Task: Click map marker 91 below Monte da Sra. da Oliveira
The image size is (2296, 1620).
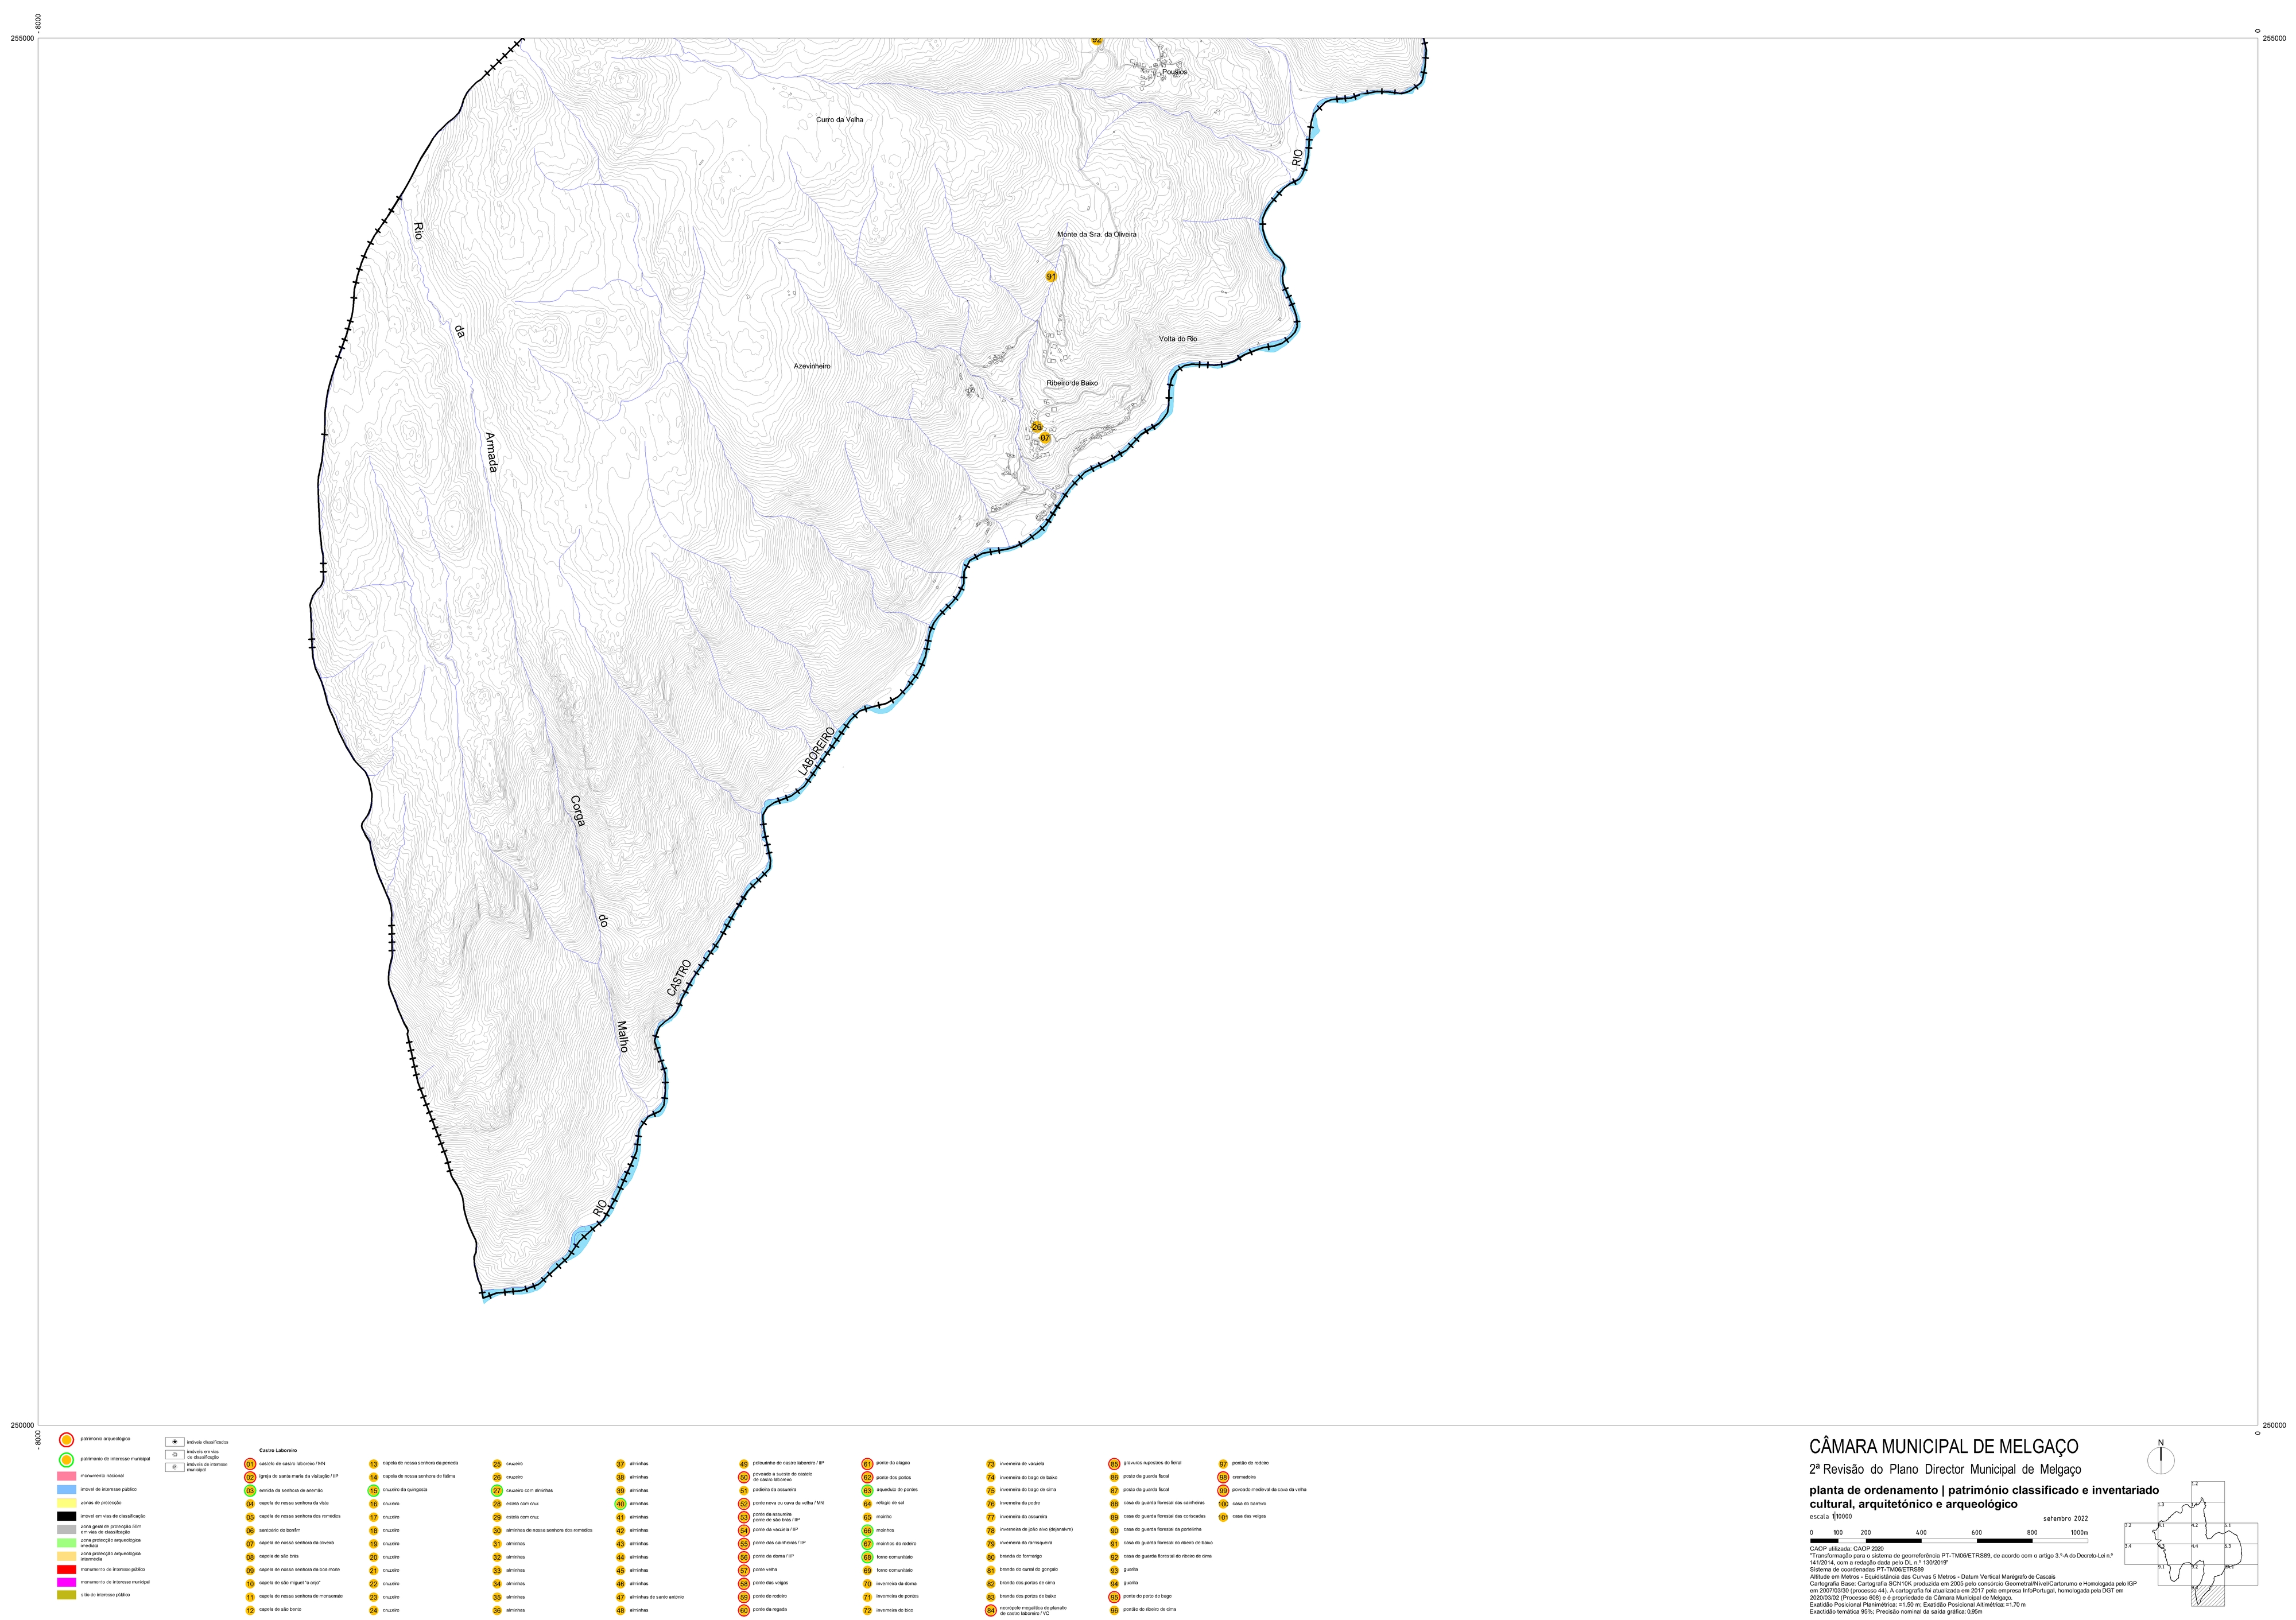Action: pos(1051,276)
